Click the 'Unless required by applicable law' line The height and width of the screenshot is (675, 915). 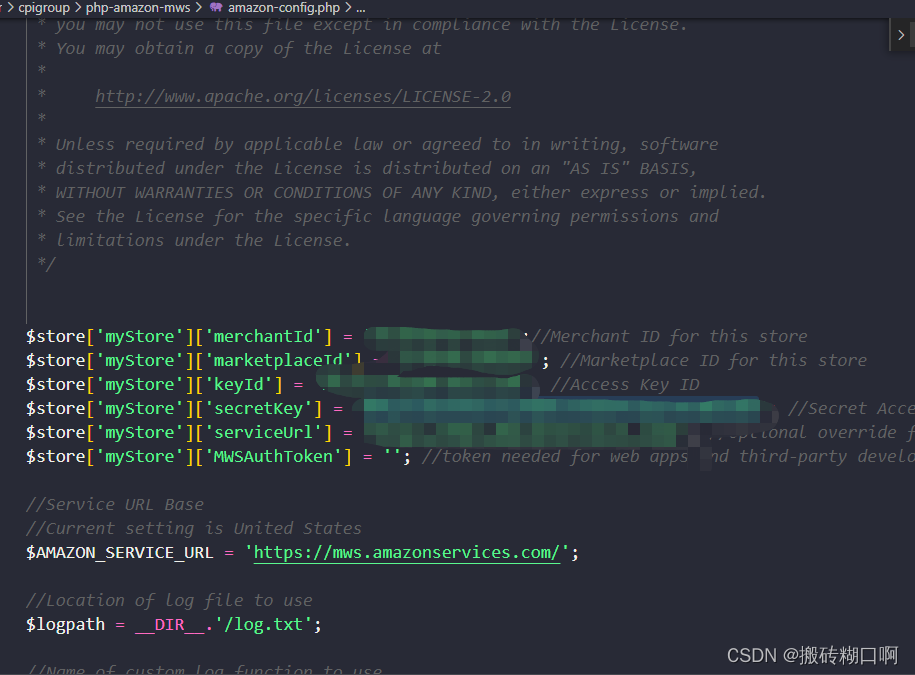[378, 144]
